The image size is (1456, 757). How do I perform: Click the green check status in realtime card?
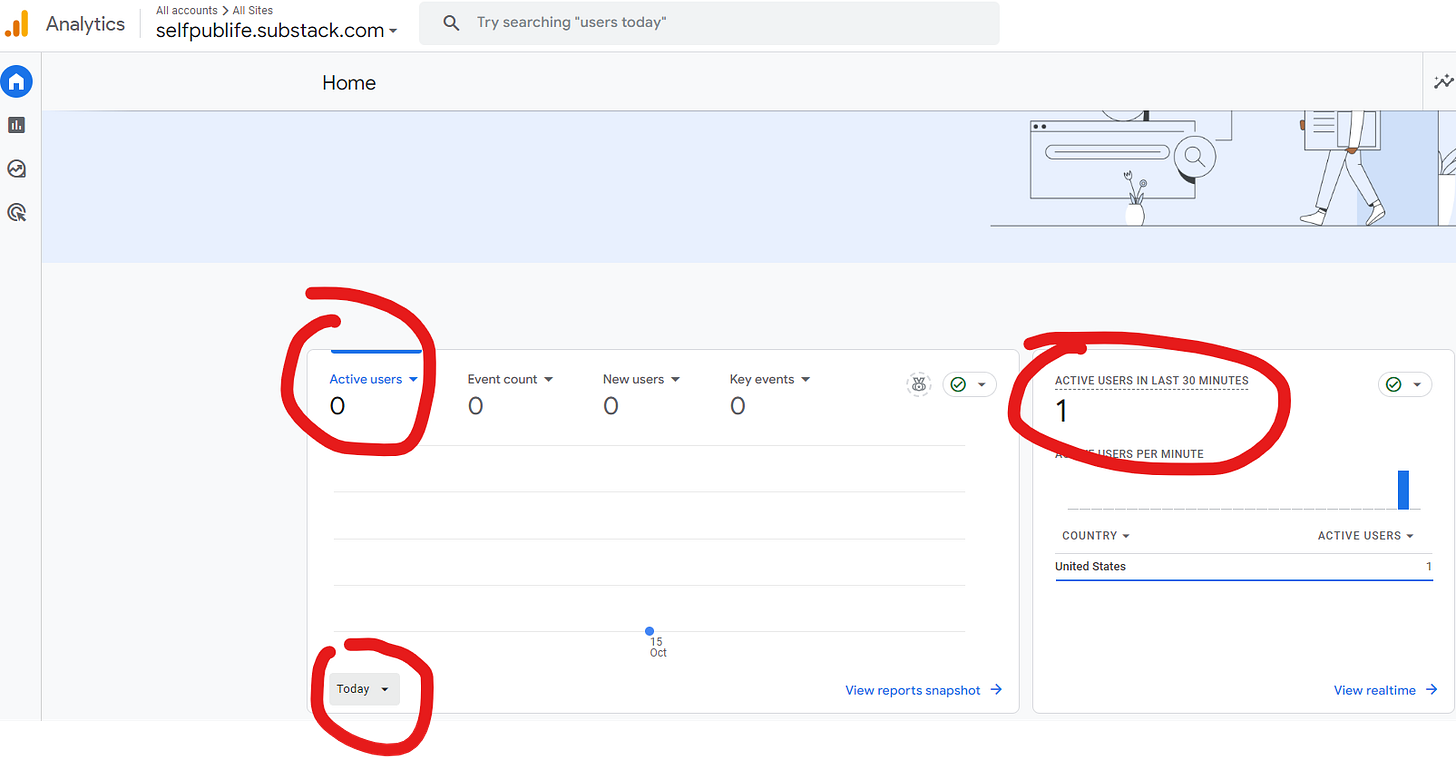pyautogui.click(x=1394, y=384)
